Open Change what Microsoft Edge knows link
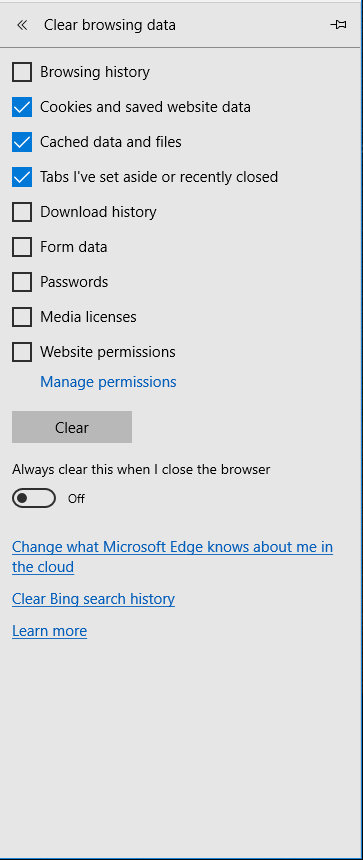The height and width of the screenshot is (860, 363). tap(172, 557)
